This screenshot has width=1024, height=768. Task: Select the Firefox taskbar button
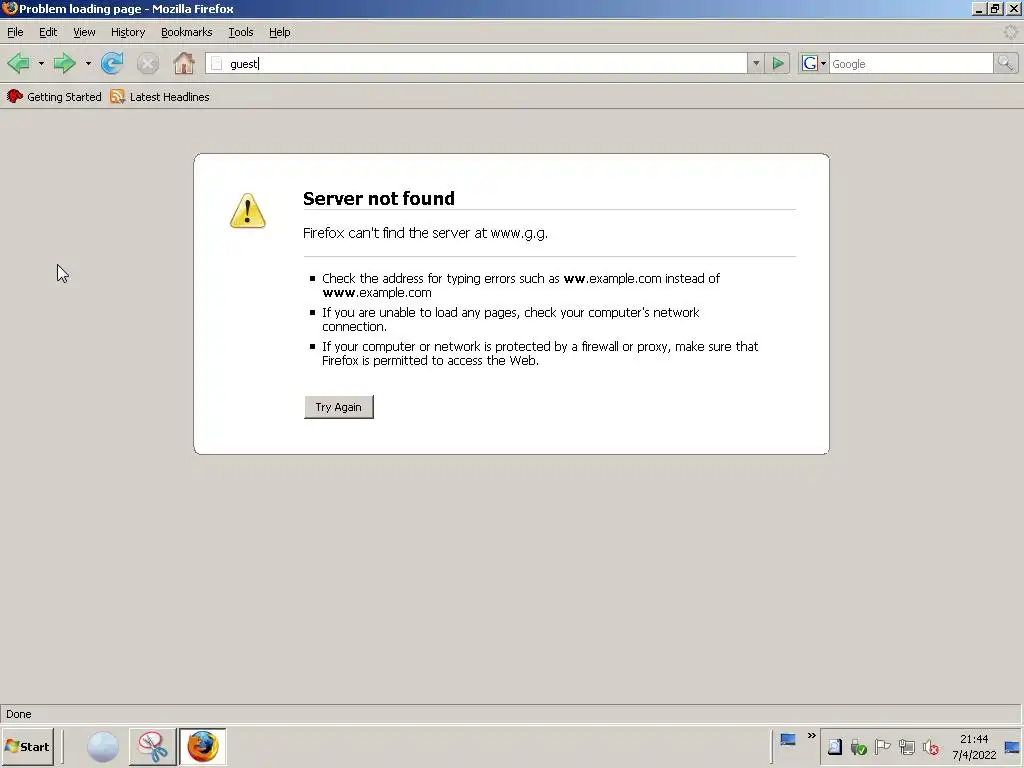(202, 746)
